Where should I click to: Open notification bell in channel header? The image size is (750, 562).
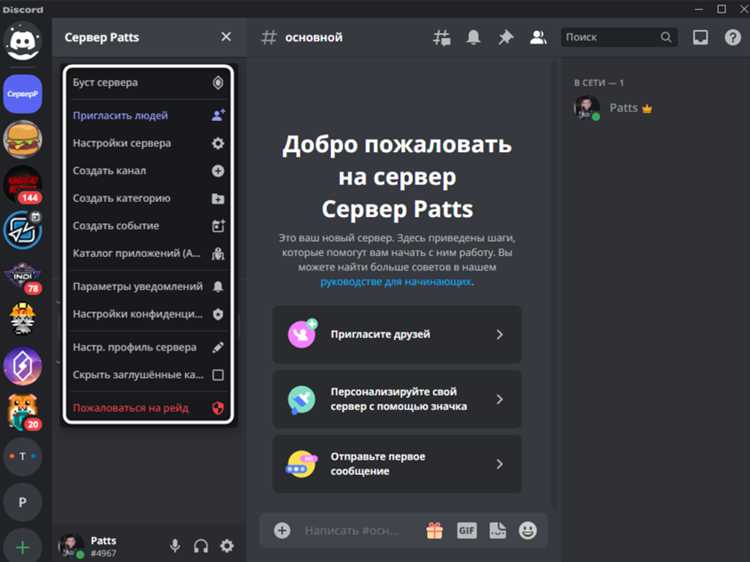tap(473, 37)
